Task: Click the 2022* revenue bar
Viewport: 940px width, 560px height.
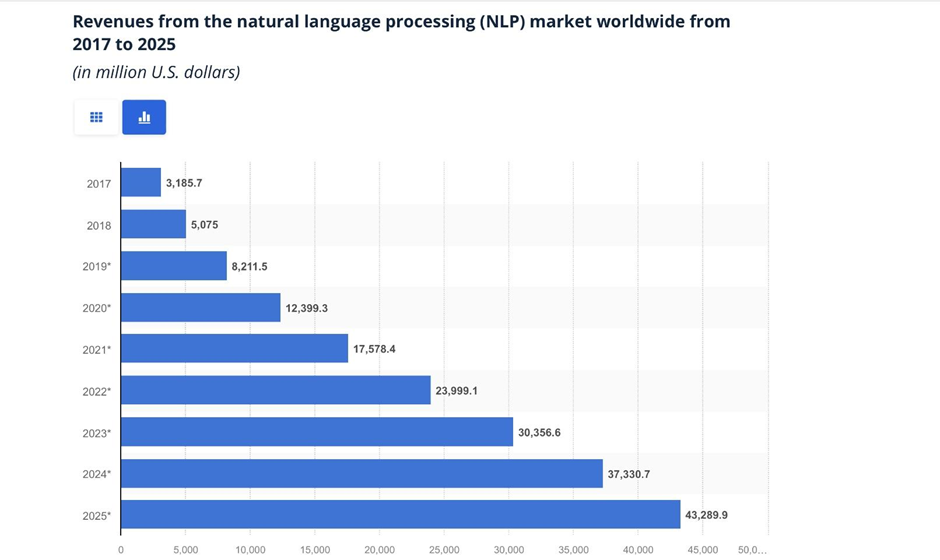Action: tap(275, 390)
